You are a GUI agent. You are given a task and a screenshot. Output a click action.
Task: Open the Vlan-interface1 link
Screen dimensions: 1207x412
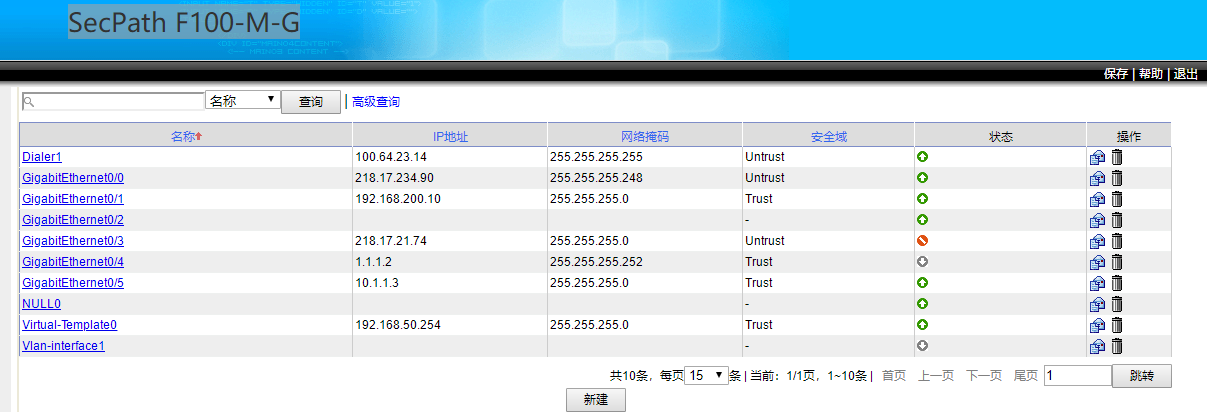64,346
